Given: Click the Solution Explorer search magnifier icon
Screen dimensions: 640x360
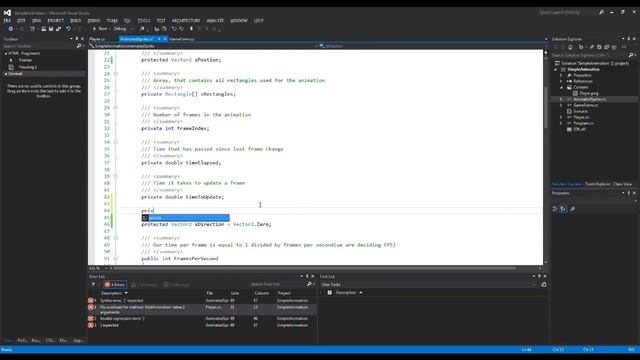Looking at the screenshot, I should pyautogui.click(x=631, y=55).
